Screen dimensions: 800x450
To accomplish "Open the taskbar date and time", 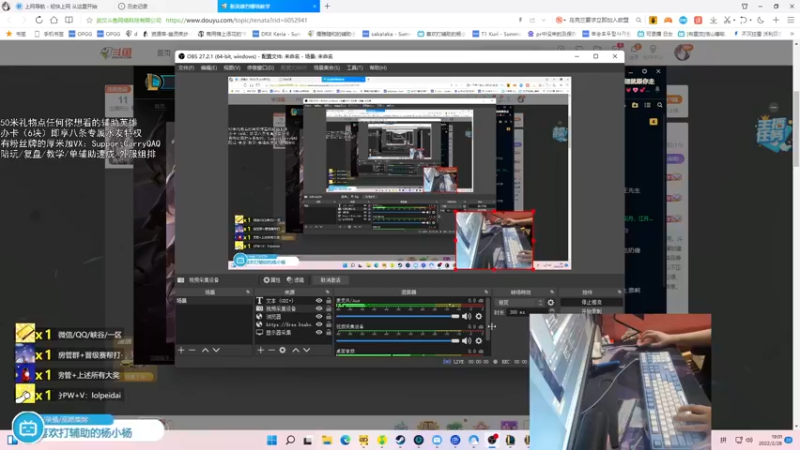I will [770, 440].
